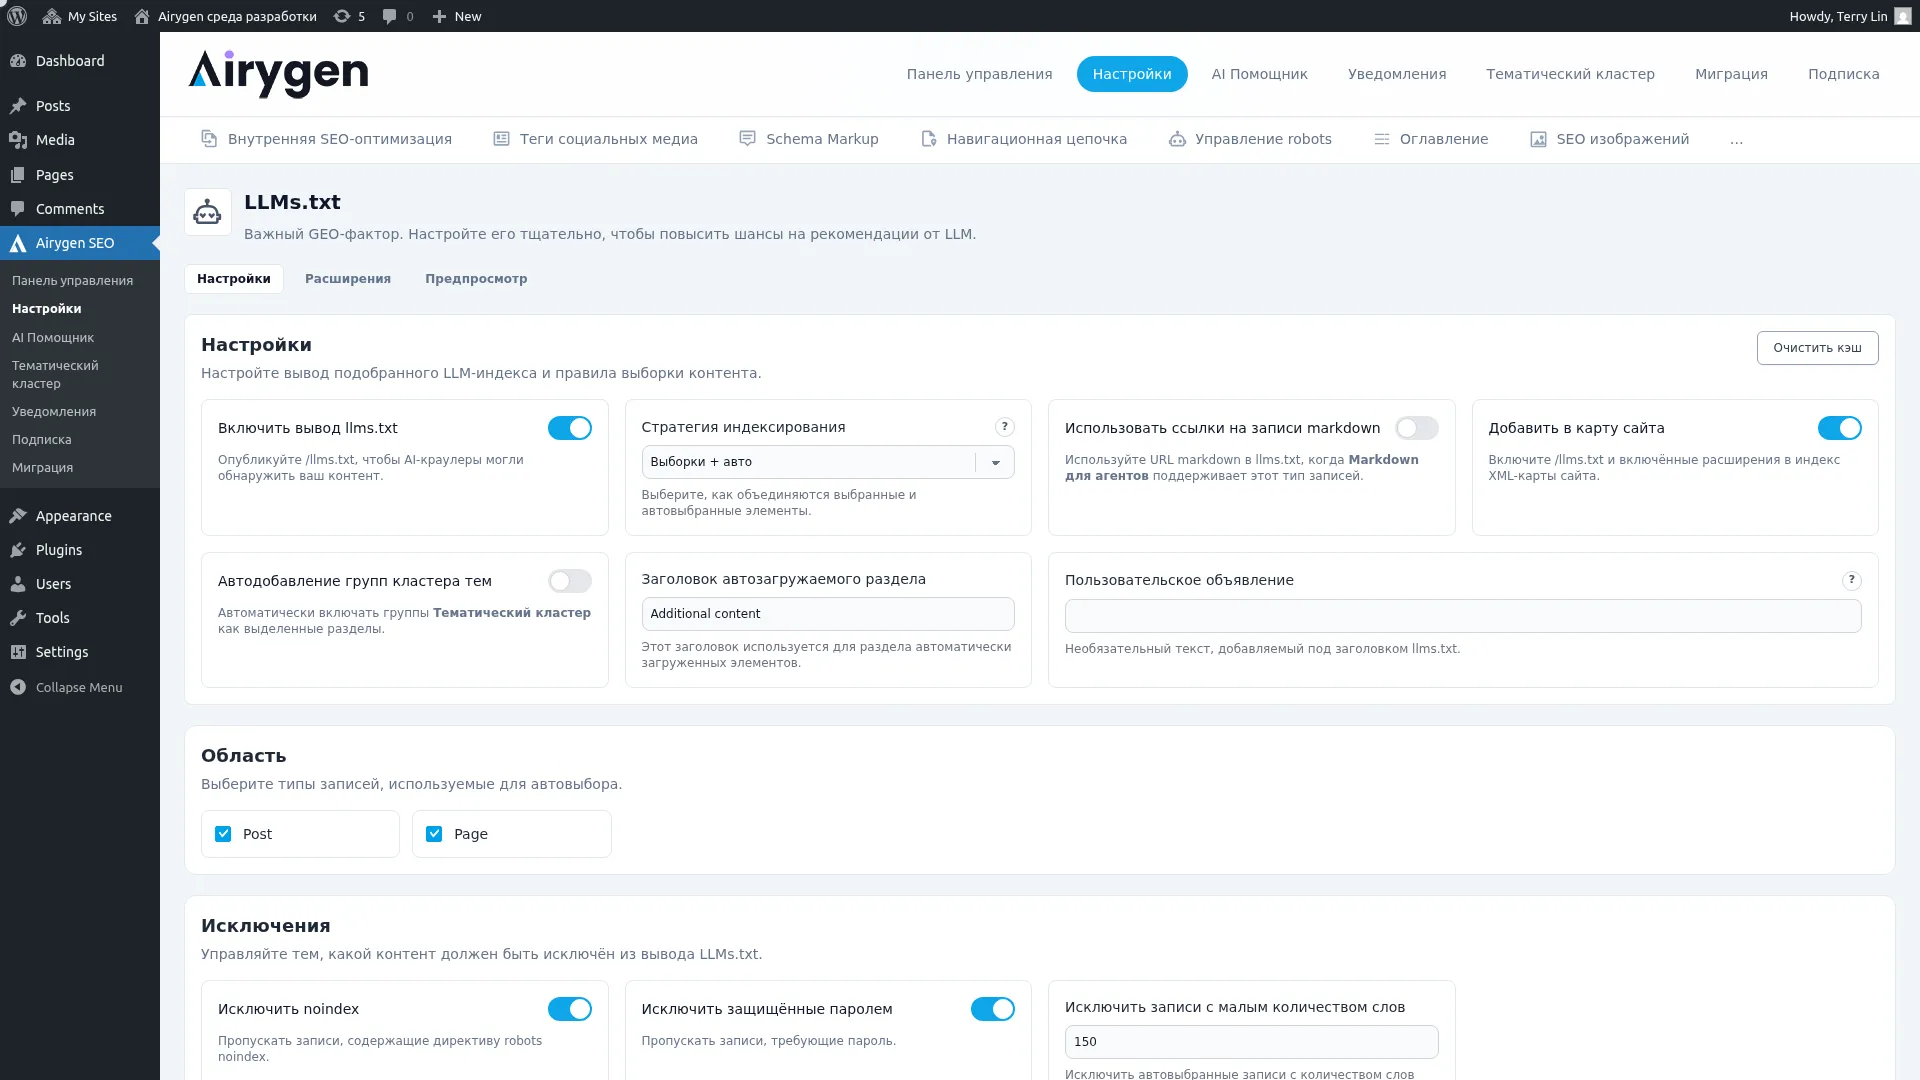The height and width of the screenshot is (1080, 1920).
Task: Focus minimum word count field 150
Action: coord(1251,1042)
